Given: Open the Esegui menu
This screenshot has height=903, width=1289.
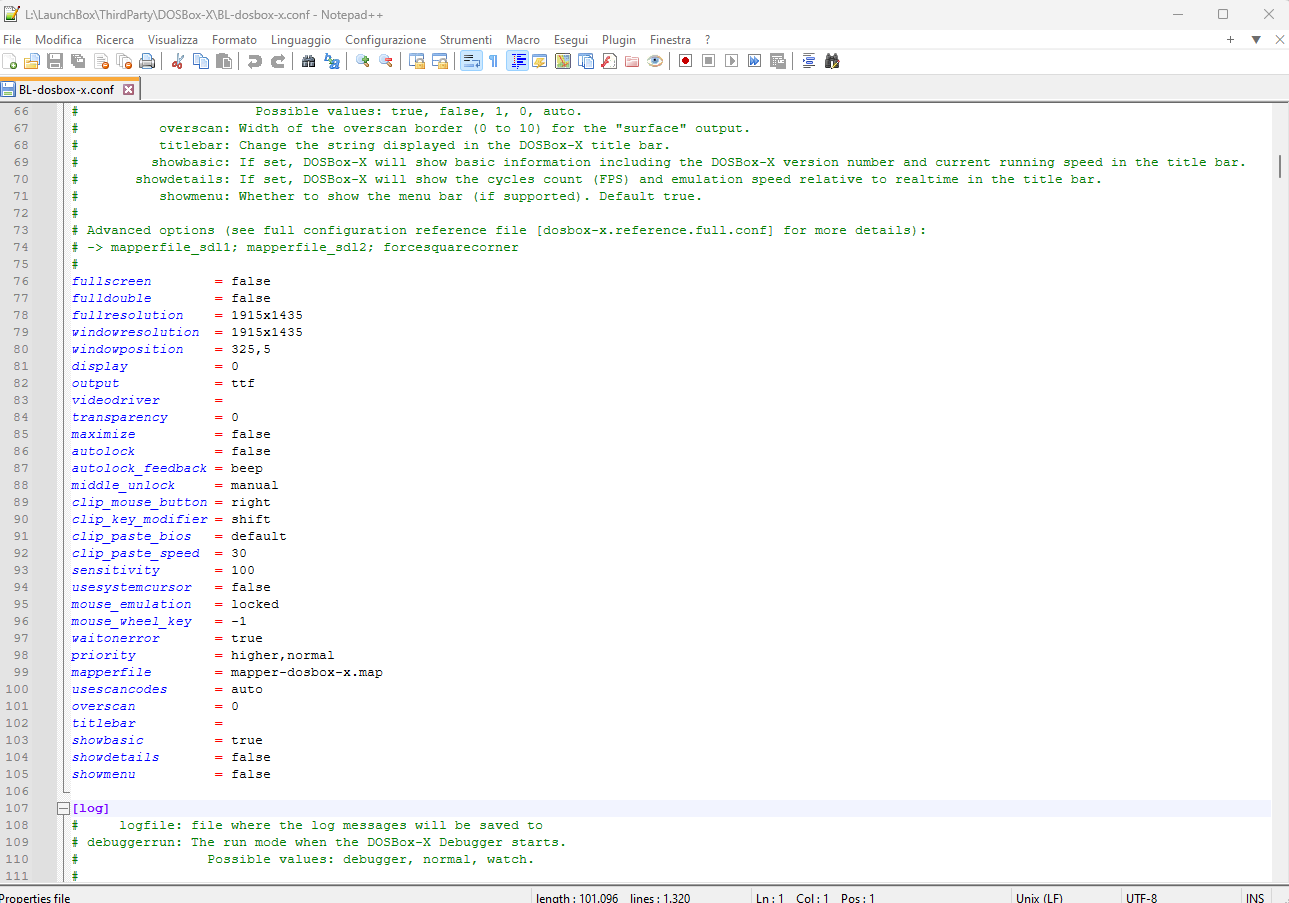Looking at the screenshot, I should point(571,40).
